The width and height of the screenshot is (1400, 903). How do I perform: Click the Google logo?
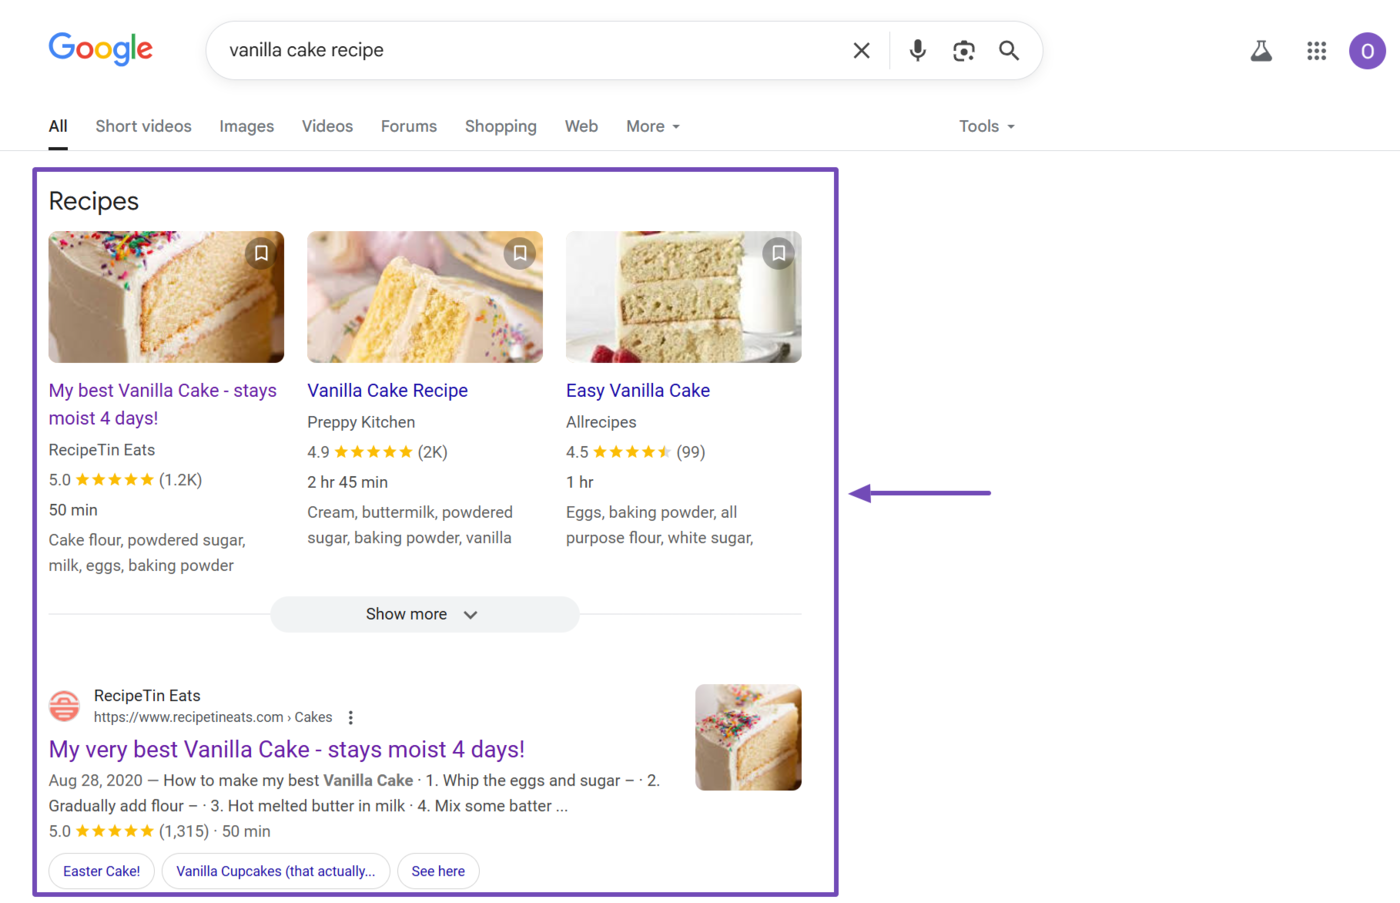click(x=100, y=48)
